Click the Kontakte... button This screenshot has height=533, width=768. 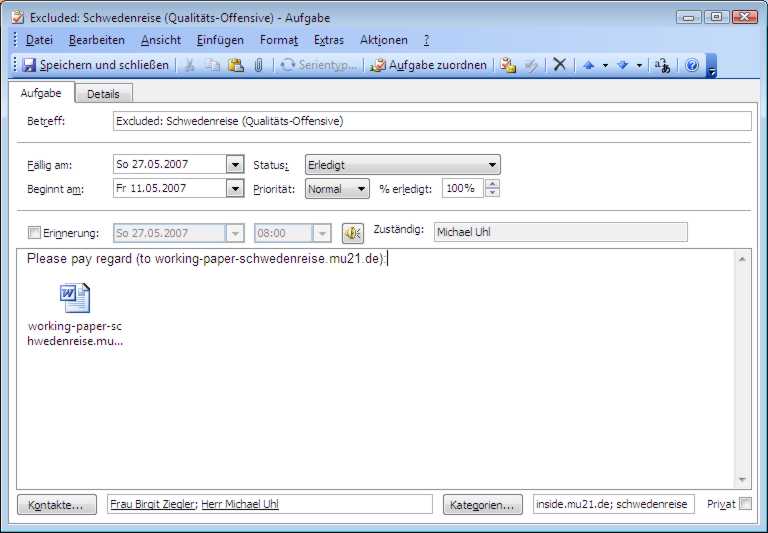point(57,505)
